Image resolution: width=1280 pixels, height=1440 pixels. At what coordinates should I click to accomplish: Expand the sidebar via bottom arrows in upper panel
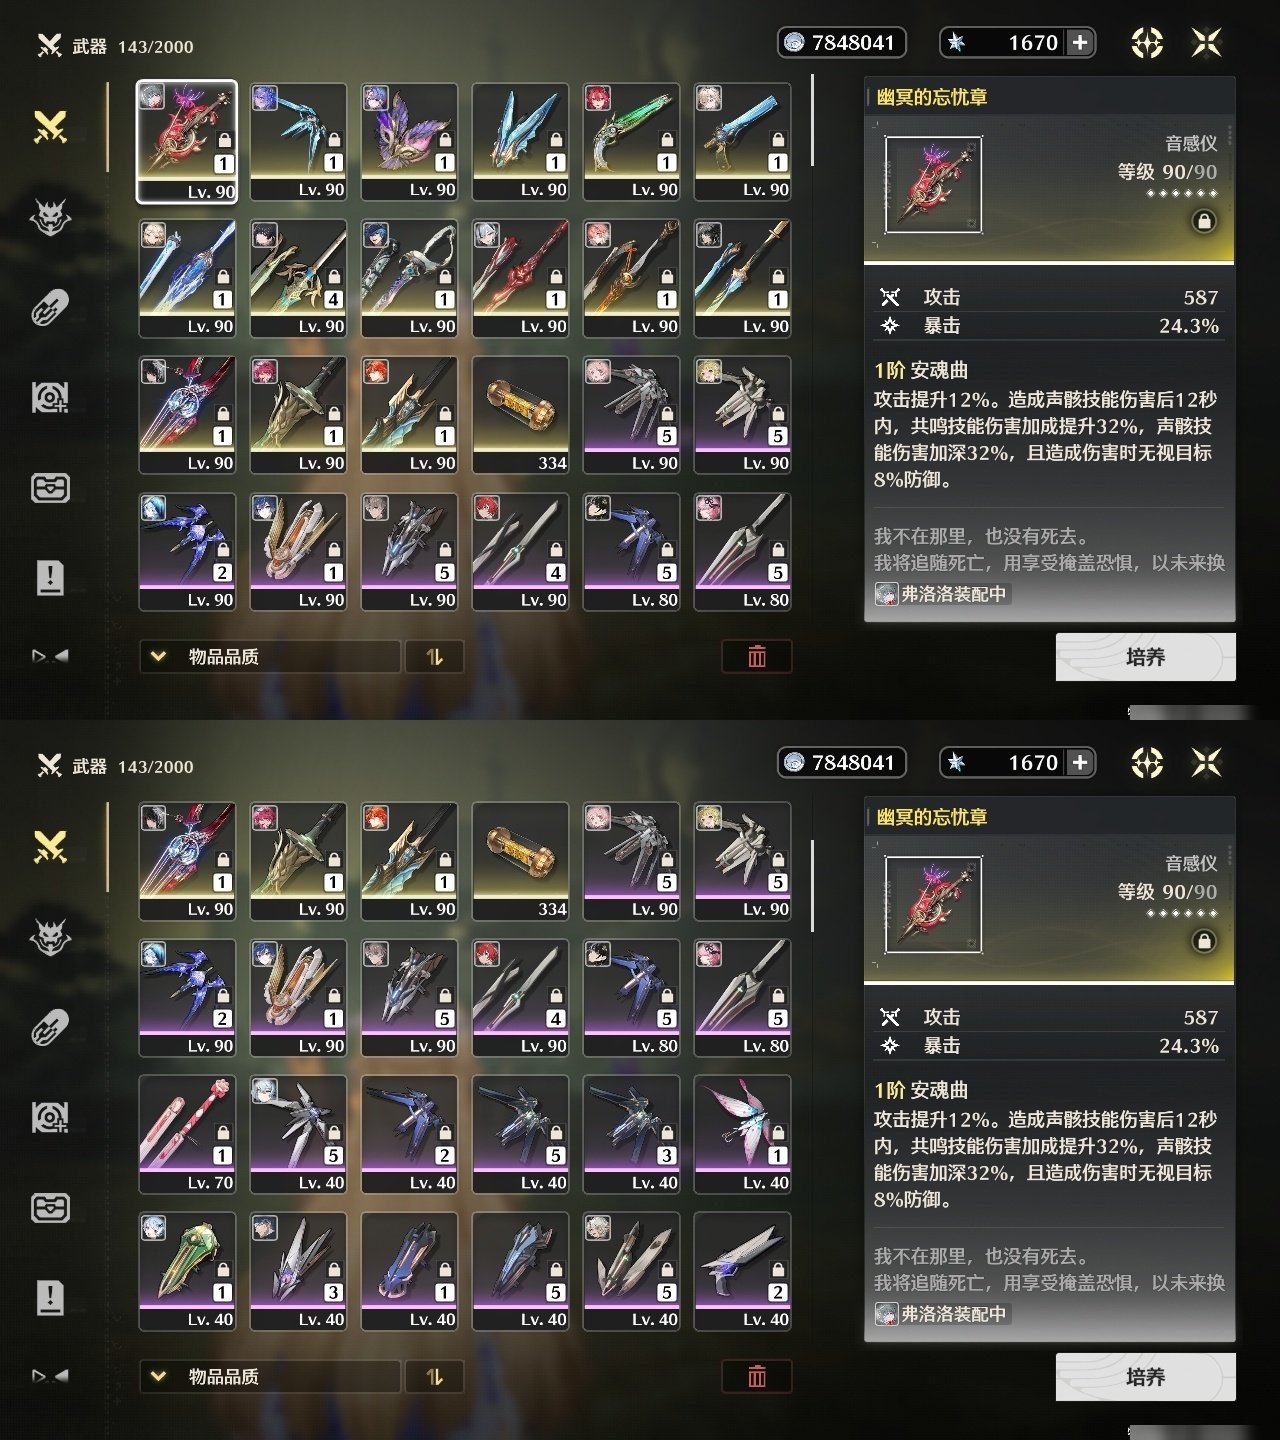pos(50,656)
